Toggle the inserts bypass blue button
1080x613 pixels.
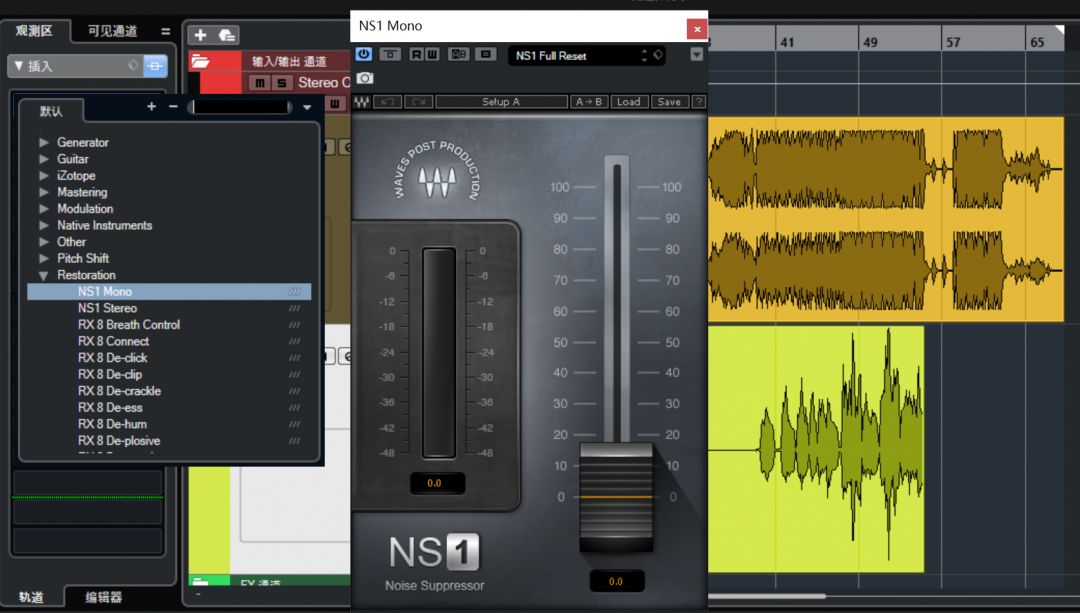(155, 66)
